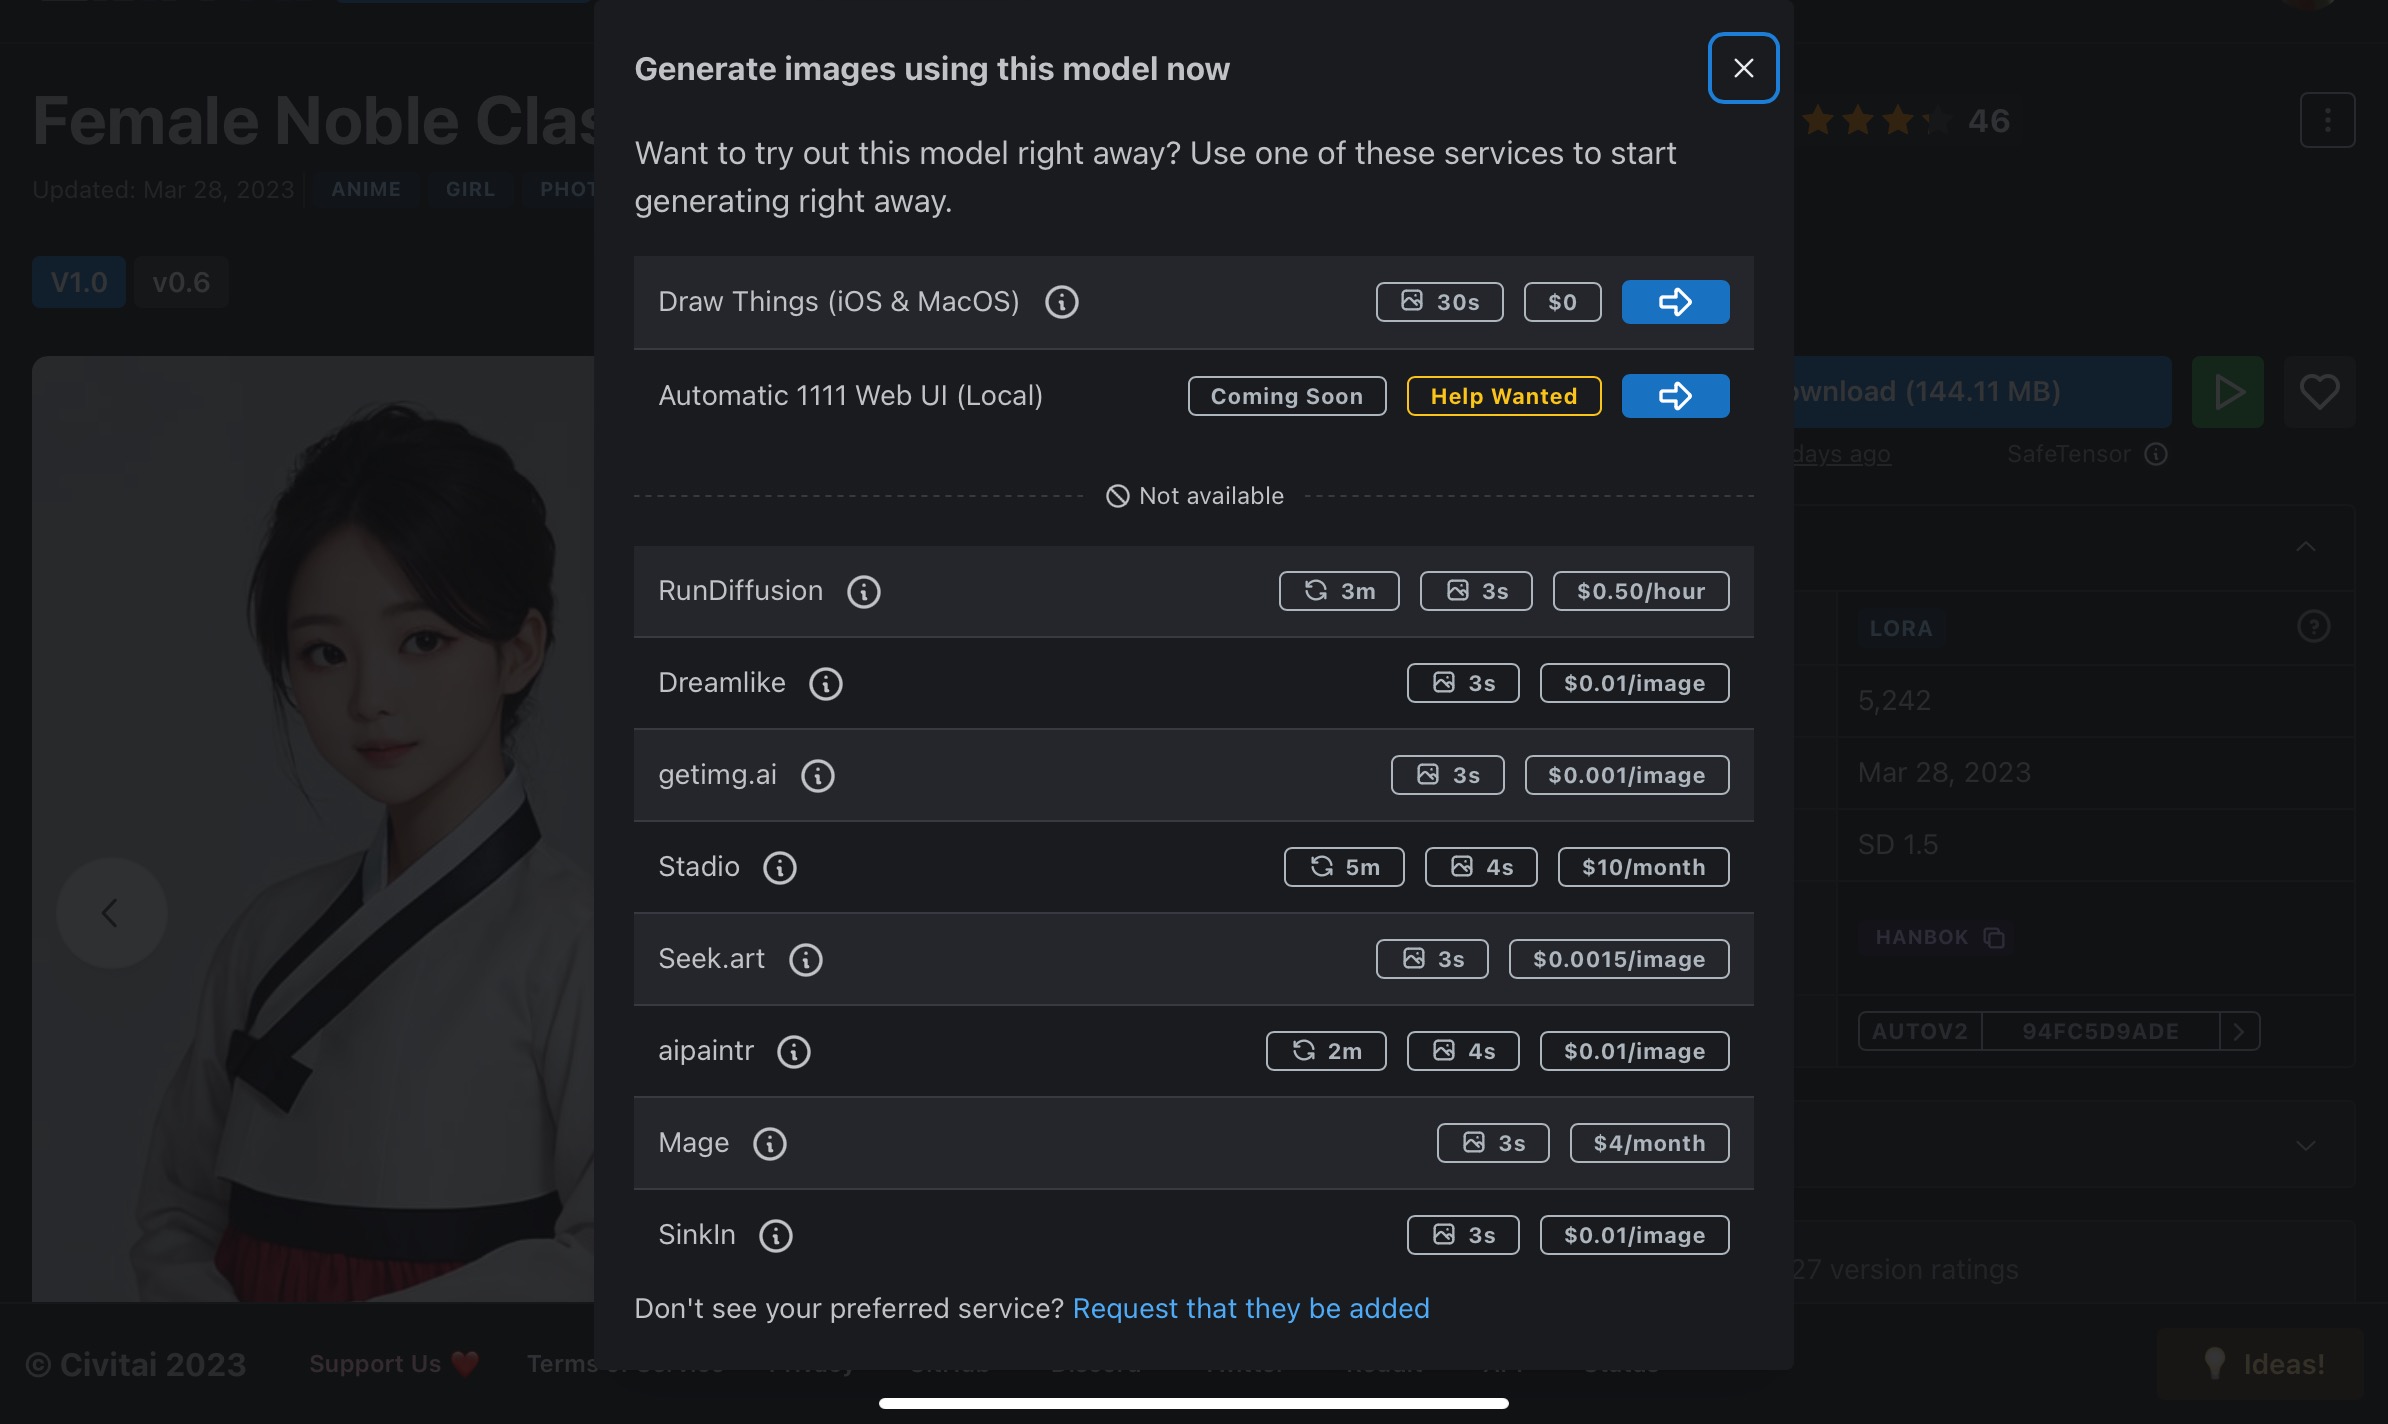
Task: Click the GIRL tag
Action: pyautogui.click(x=470, y=189)
